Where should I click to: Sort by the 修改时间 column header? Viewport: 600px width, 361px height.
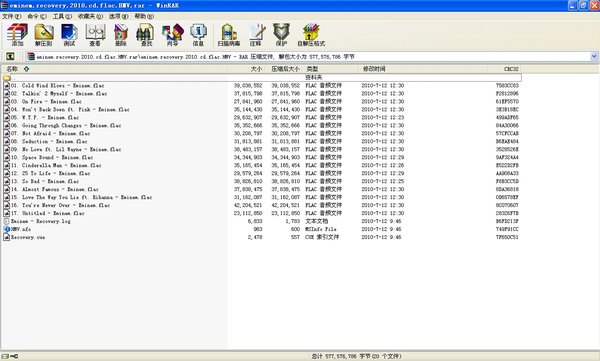423,69
